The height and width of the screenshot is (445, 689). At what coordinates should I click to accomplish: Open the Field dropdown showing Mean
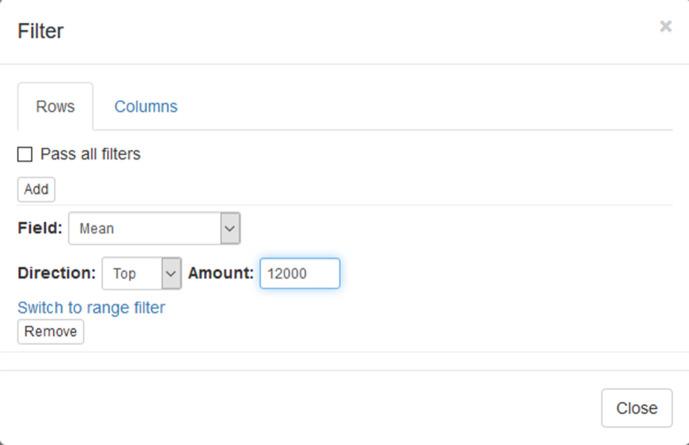tap(145, 228)
